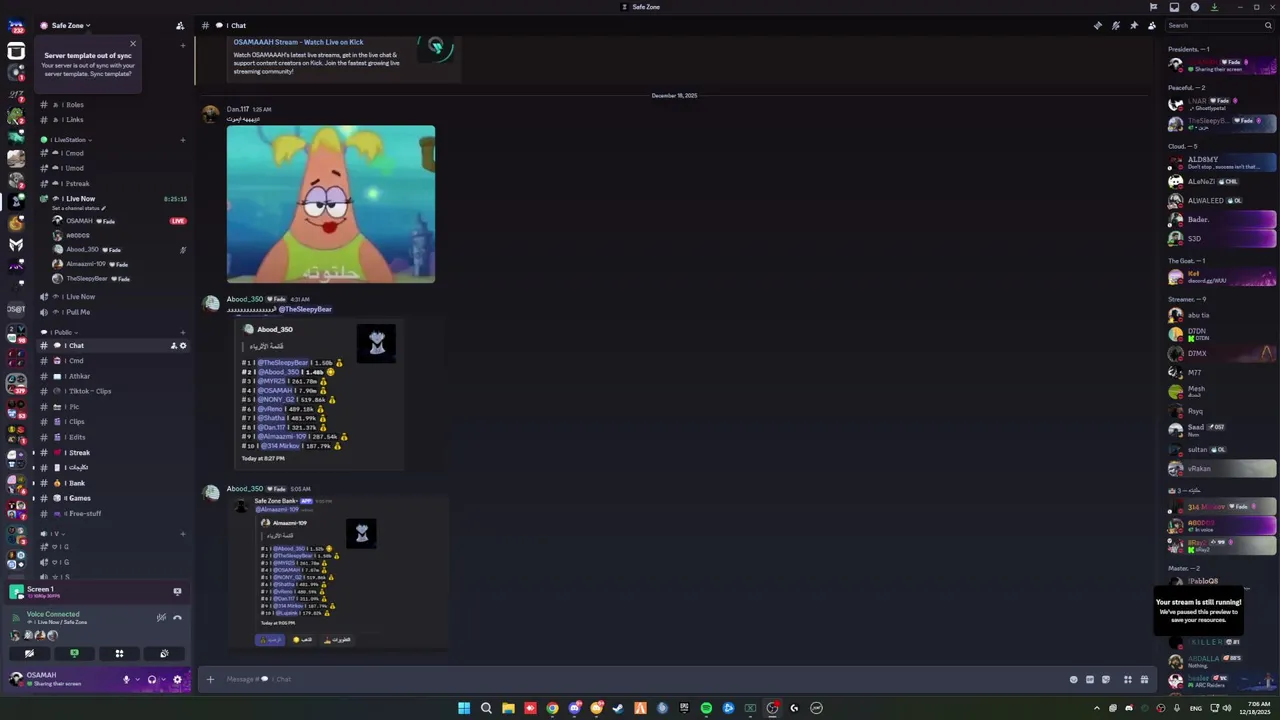Open the ALD8MY member profile
The height and width of the screenshot is (720, 1280).
point(1222,163)
